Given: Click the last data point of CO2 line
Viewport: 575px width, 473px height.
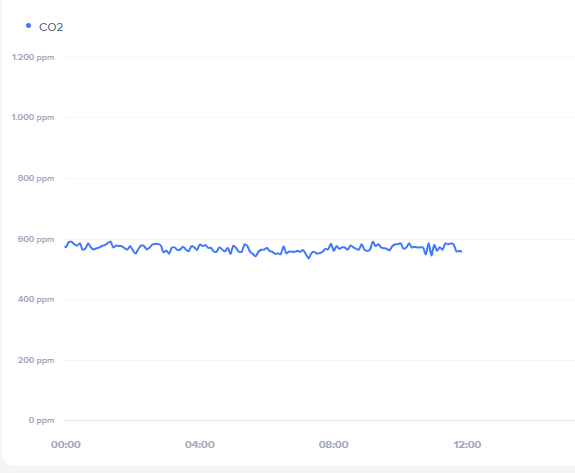Looking at the screenshot, I should [x=461, y=252].
